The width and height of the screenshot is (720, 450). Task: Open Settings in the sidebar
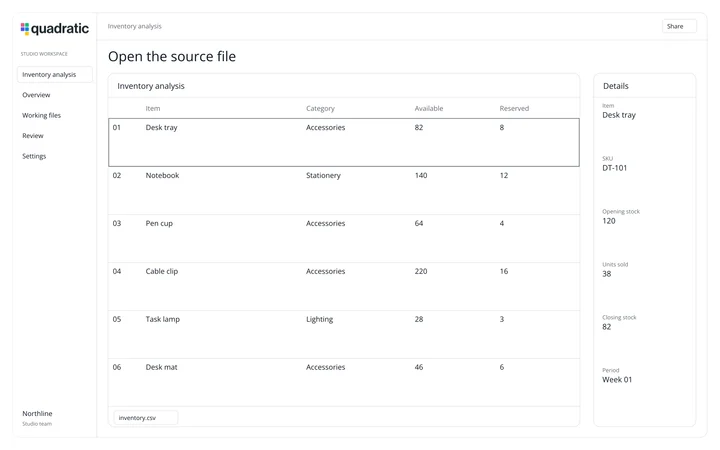tap(34, 156)
